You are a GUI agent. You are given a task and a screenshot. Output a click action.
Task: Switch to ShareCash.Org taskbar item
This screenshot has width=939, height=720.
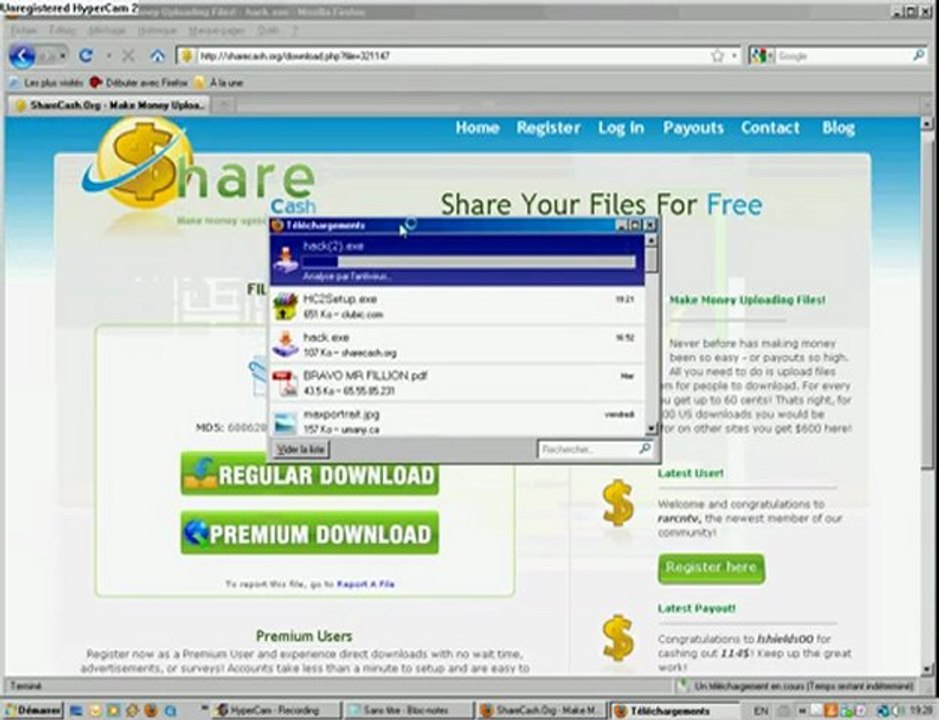(x=541, y=710)
